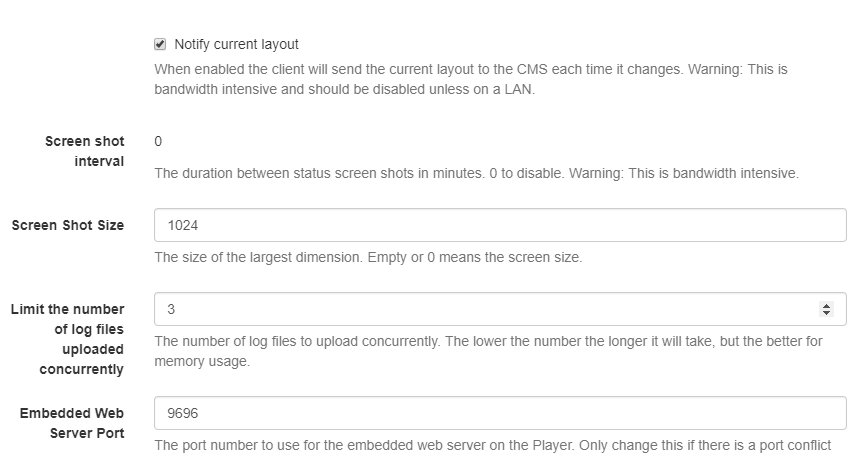Click the Screen shot interval value 0
Screen dimensions: 859x456
point(158,141)
